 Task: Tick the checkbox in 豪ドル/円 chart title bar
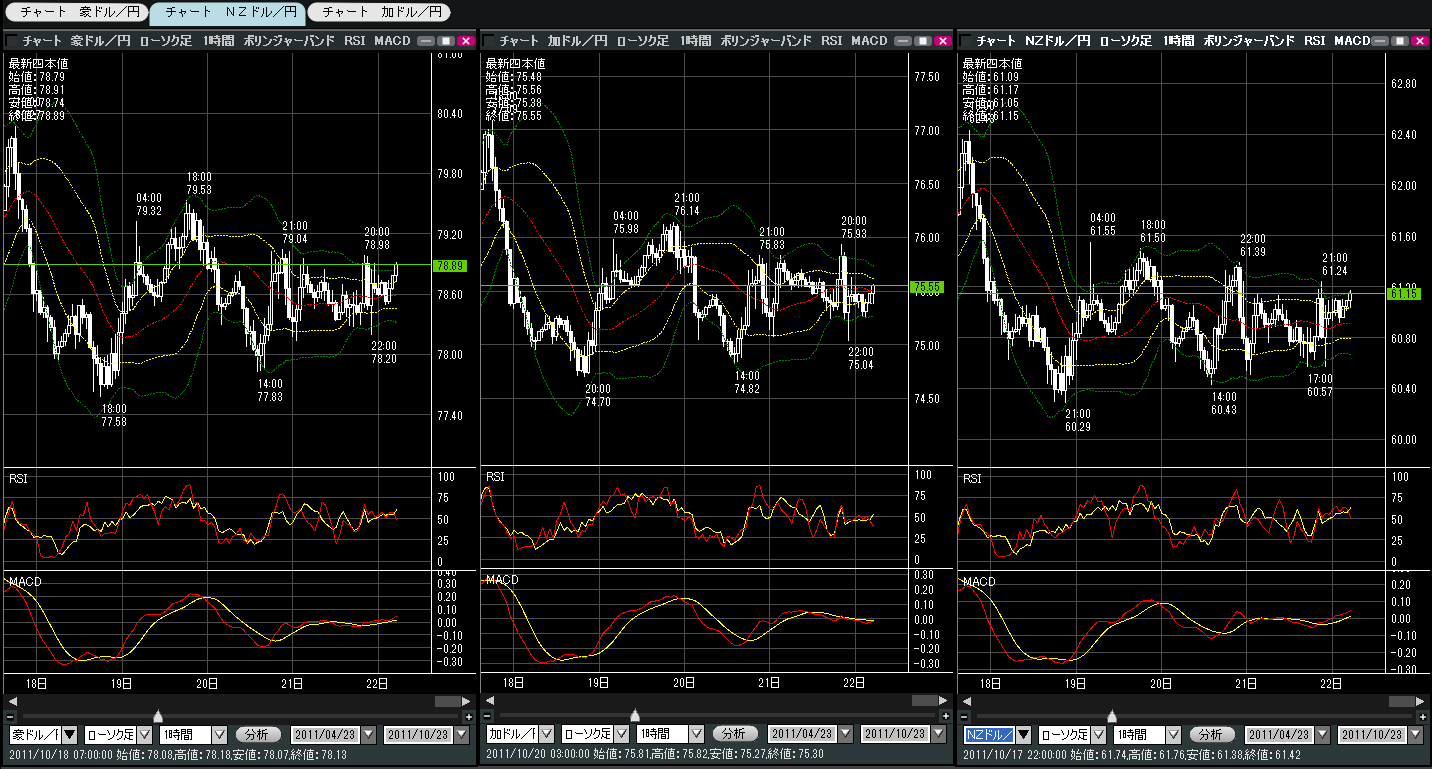pyautogui.click(x=13, y=41)
